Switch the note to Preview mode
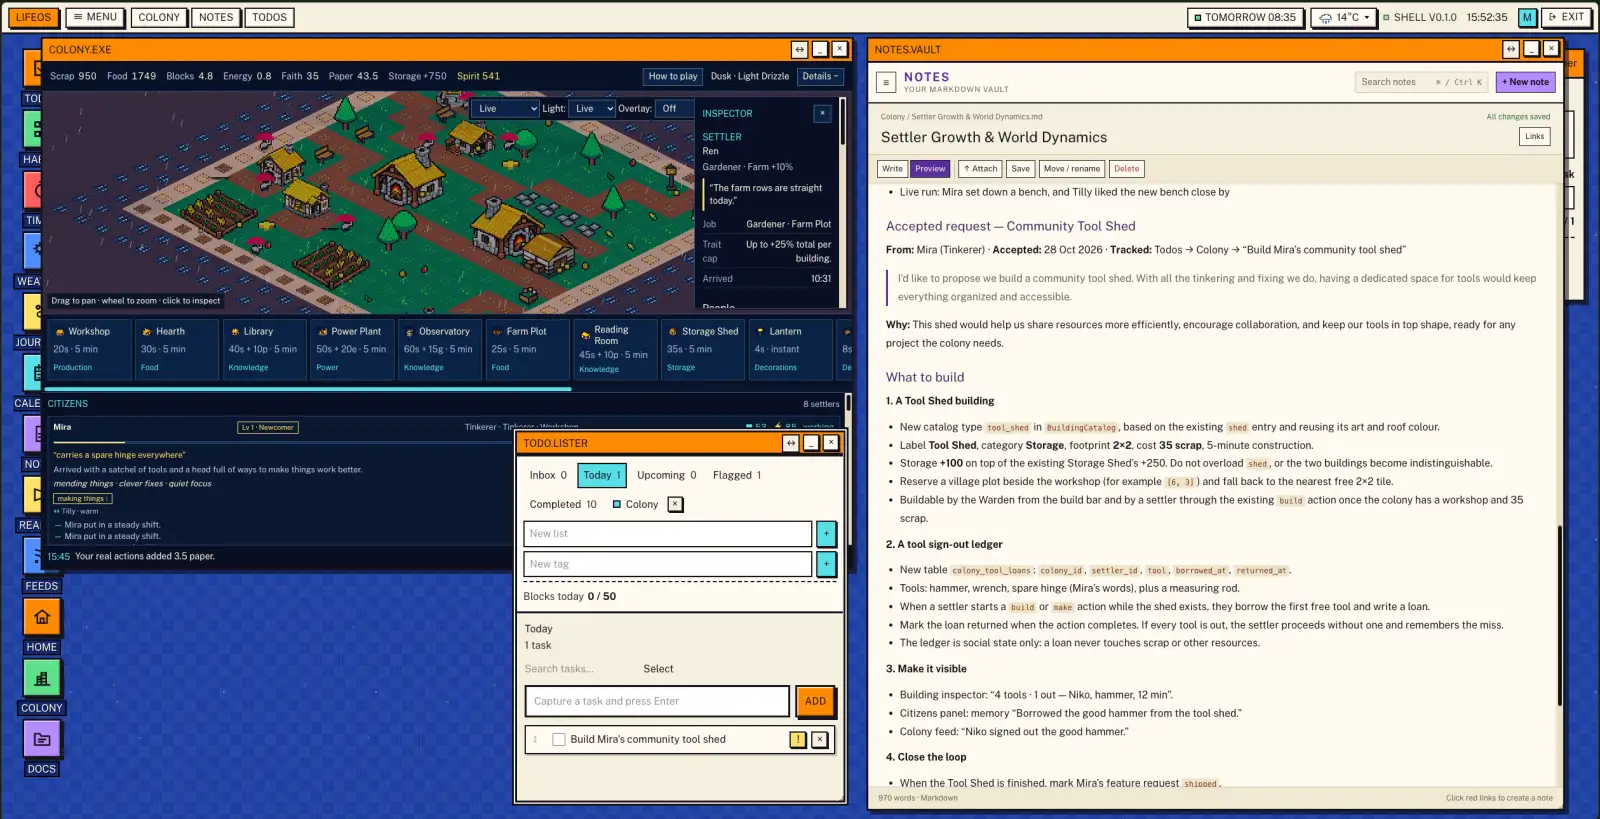 pyautogui.click(x=930, y=169)
